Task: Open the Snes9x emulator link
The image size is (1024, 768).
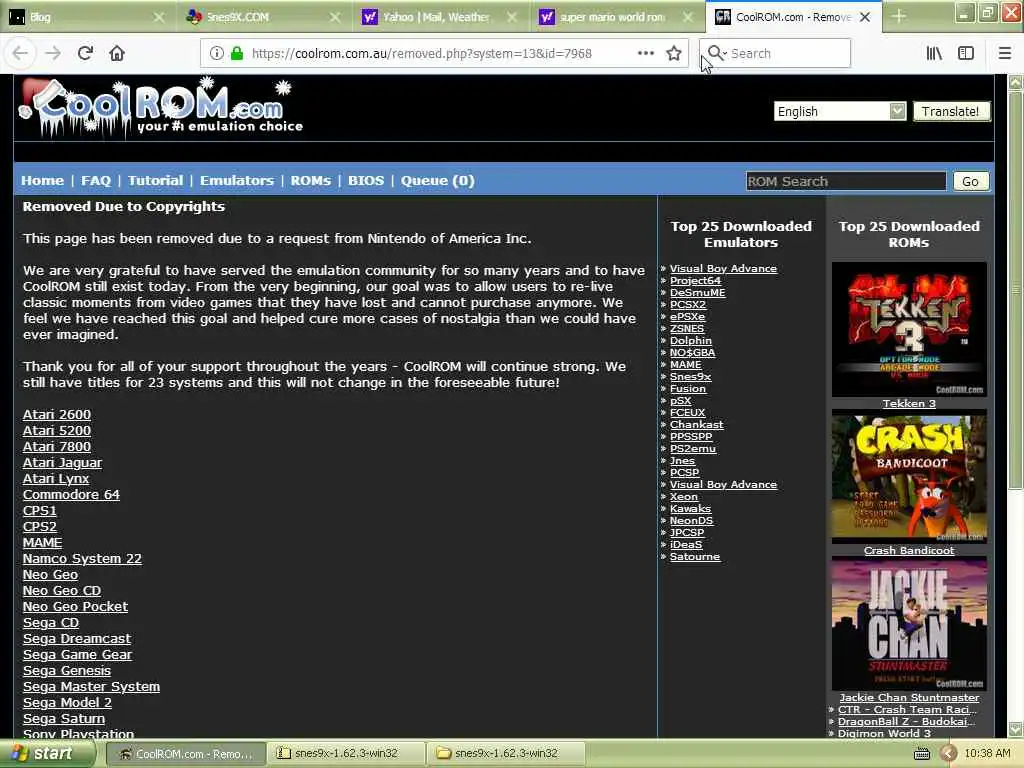Action: click(x=690, y=377)
